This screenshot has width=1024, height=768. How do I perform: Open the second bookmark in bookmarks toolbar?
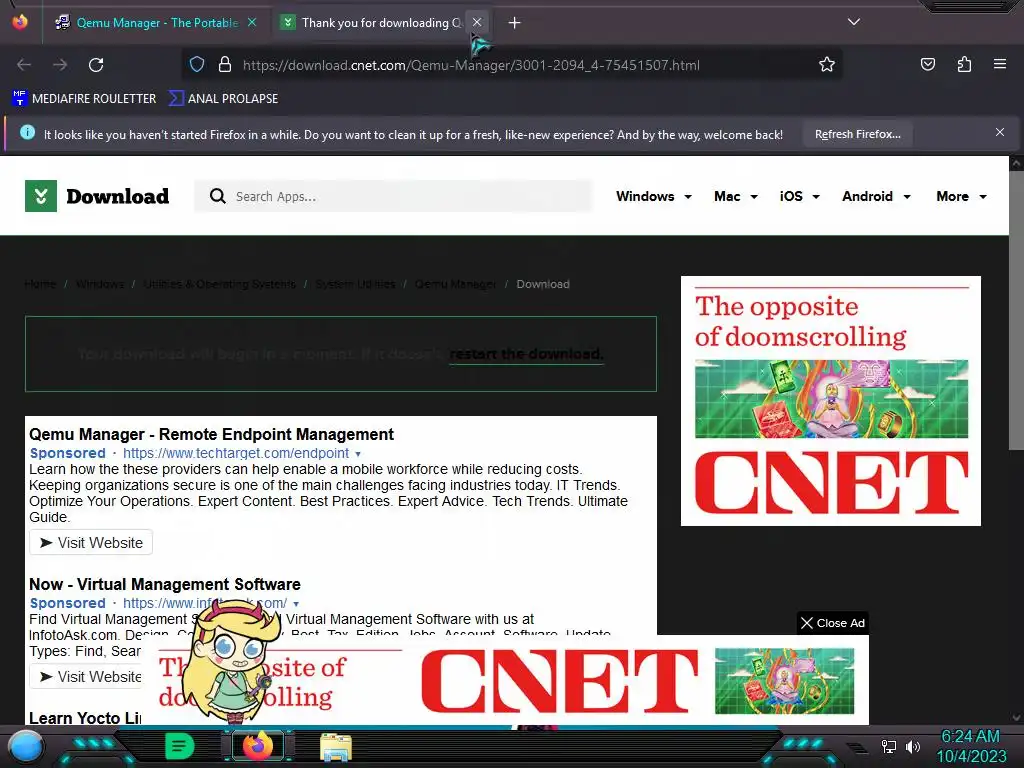pos(223,99)
